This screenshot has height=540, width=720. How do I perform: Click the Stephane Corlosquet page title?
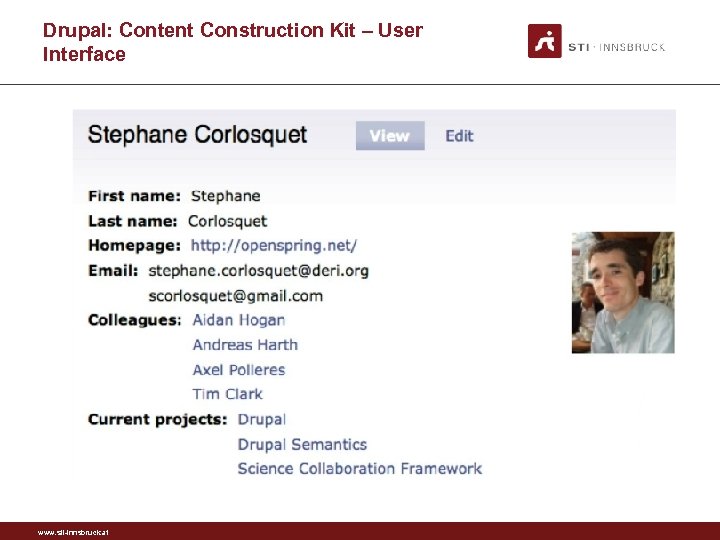coord(197,135)
